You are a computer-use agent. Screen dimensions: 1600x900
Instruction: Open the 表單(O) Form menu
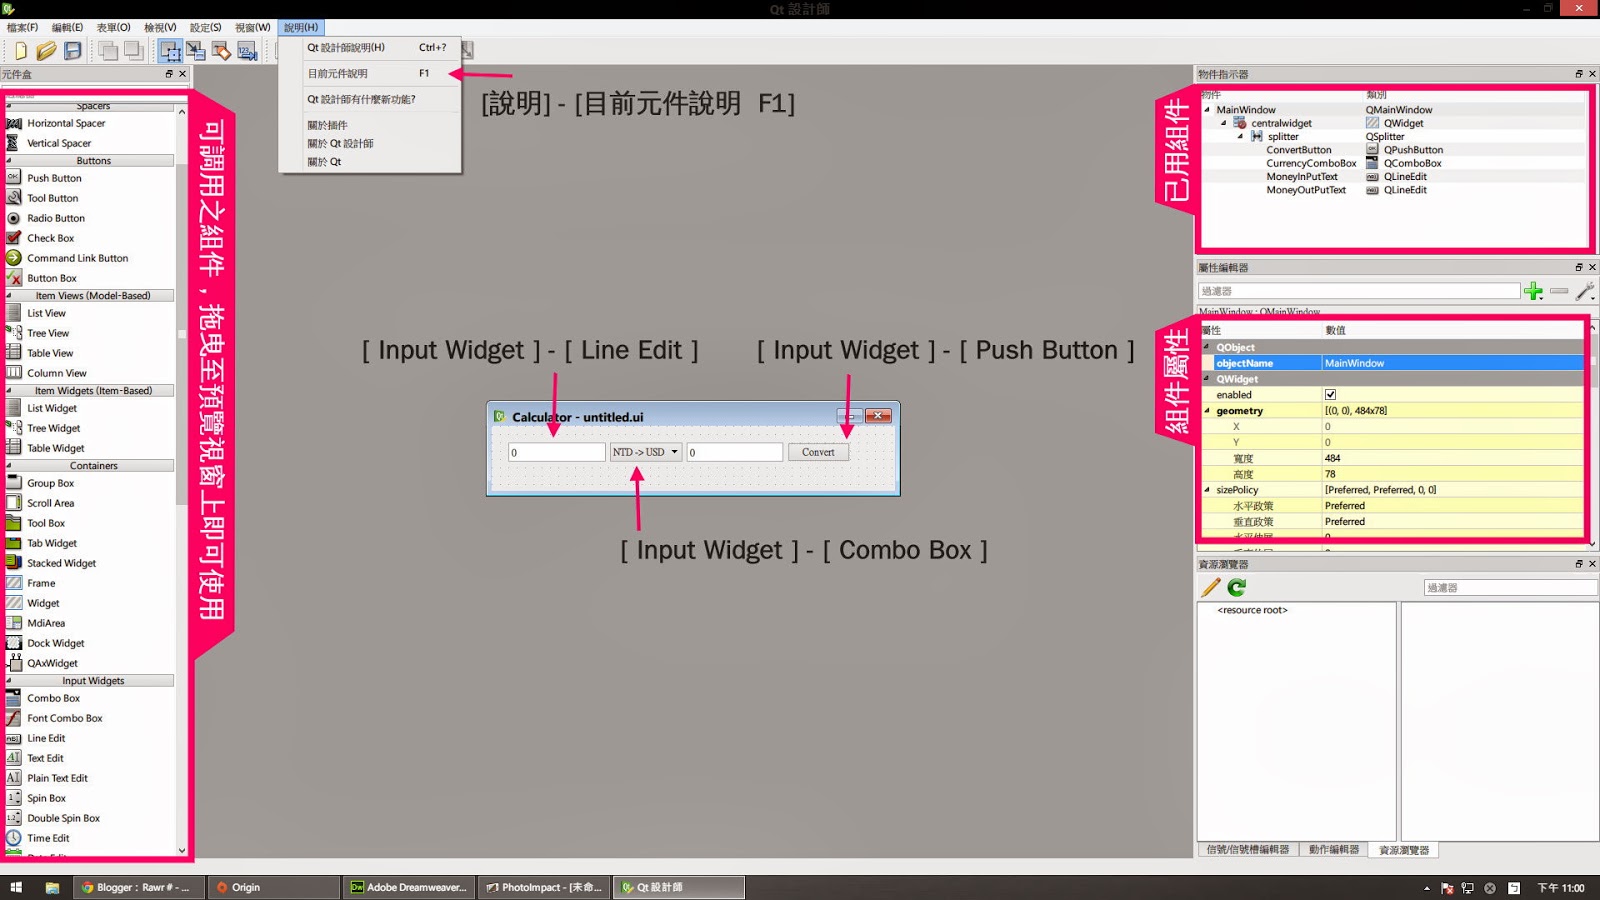click(x=113, y=27)
